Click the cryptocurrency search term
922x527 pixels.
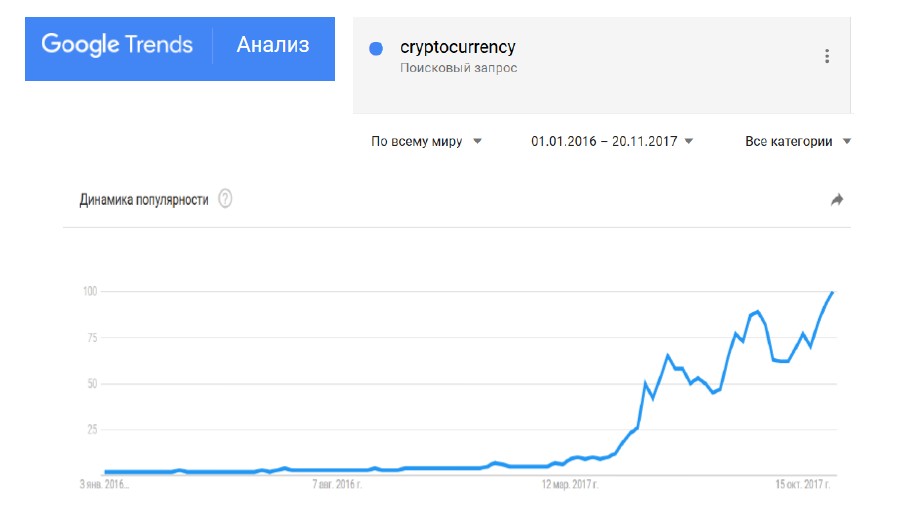[457, 47]
